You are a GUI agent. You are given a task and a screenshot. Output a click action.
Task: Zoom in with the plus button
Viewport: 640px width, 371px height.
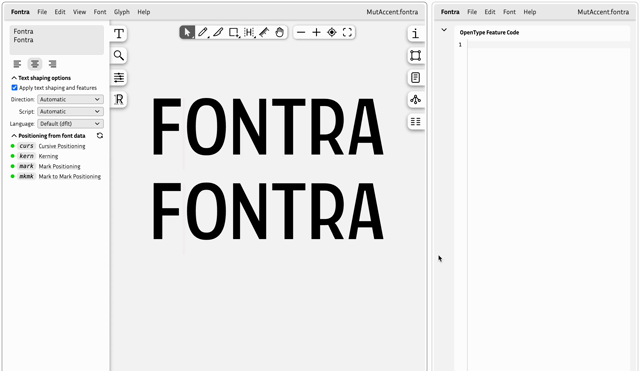pyautogui.click(x=316, y=32)
